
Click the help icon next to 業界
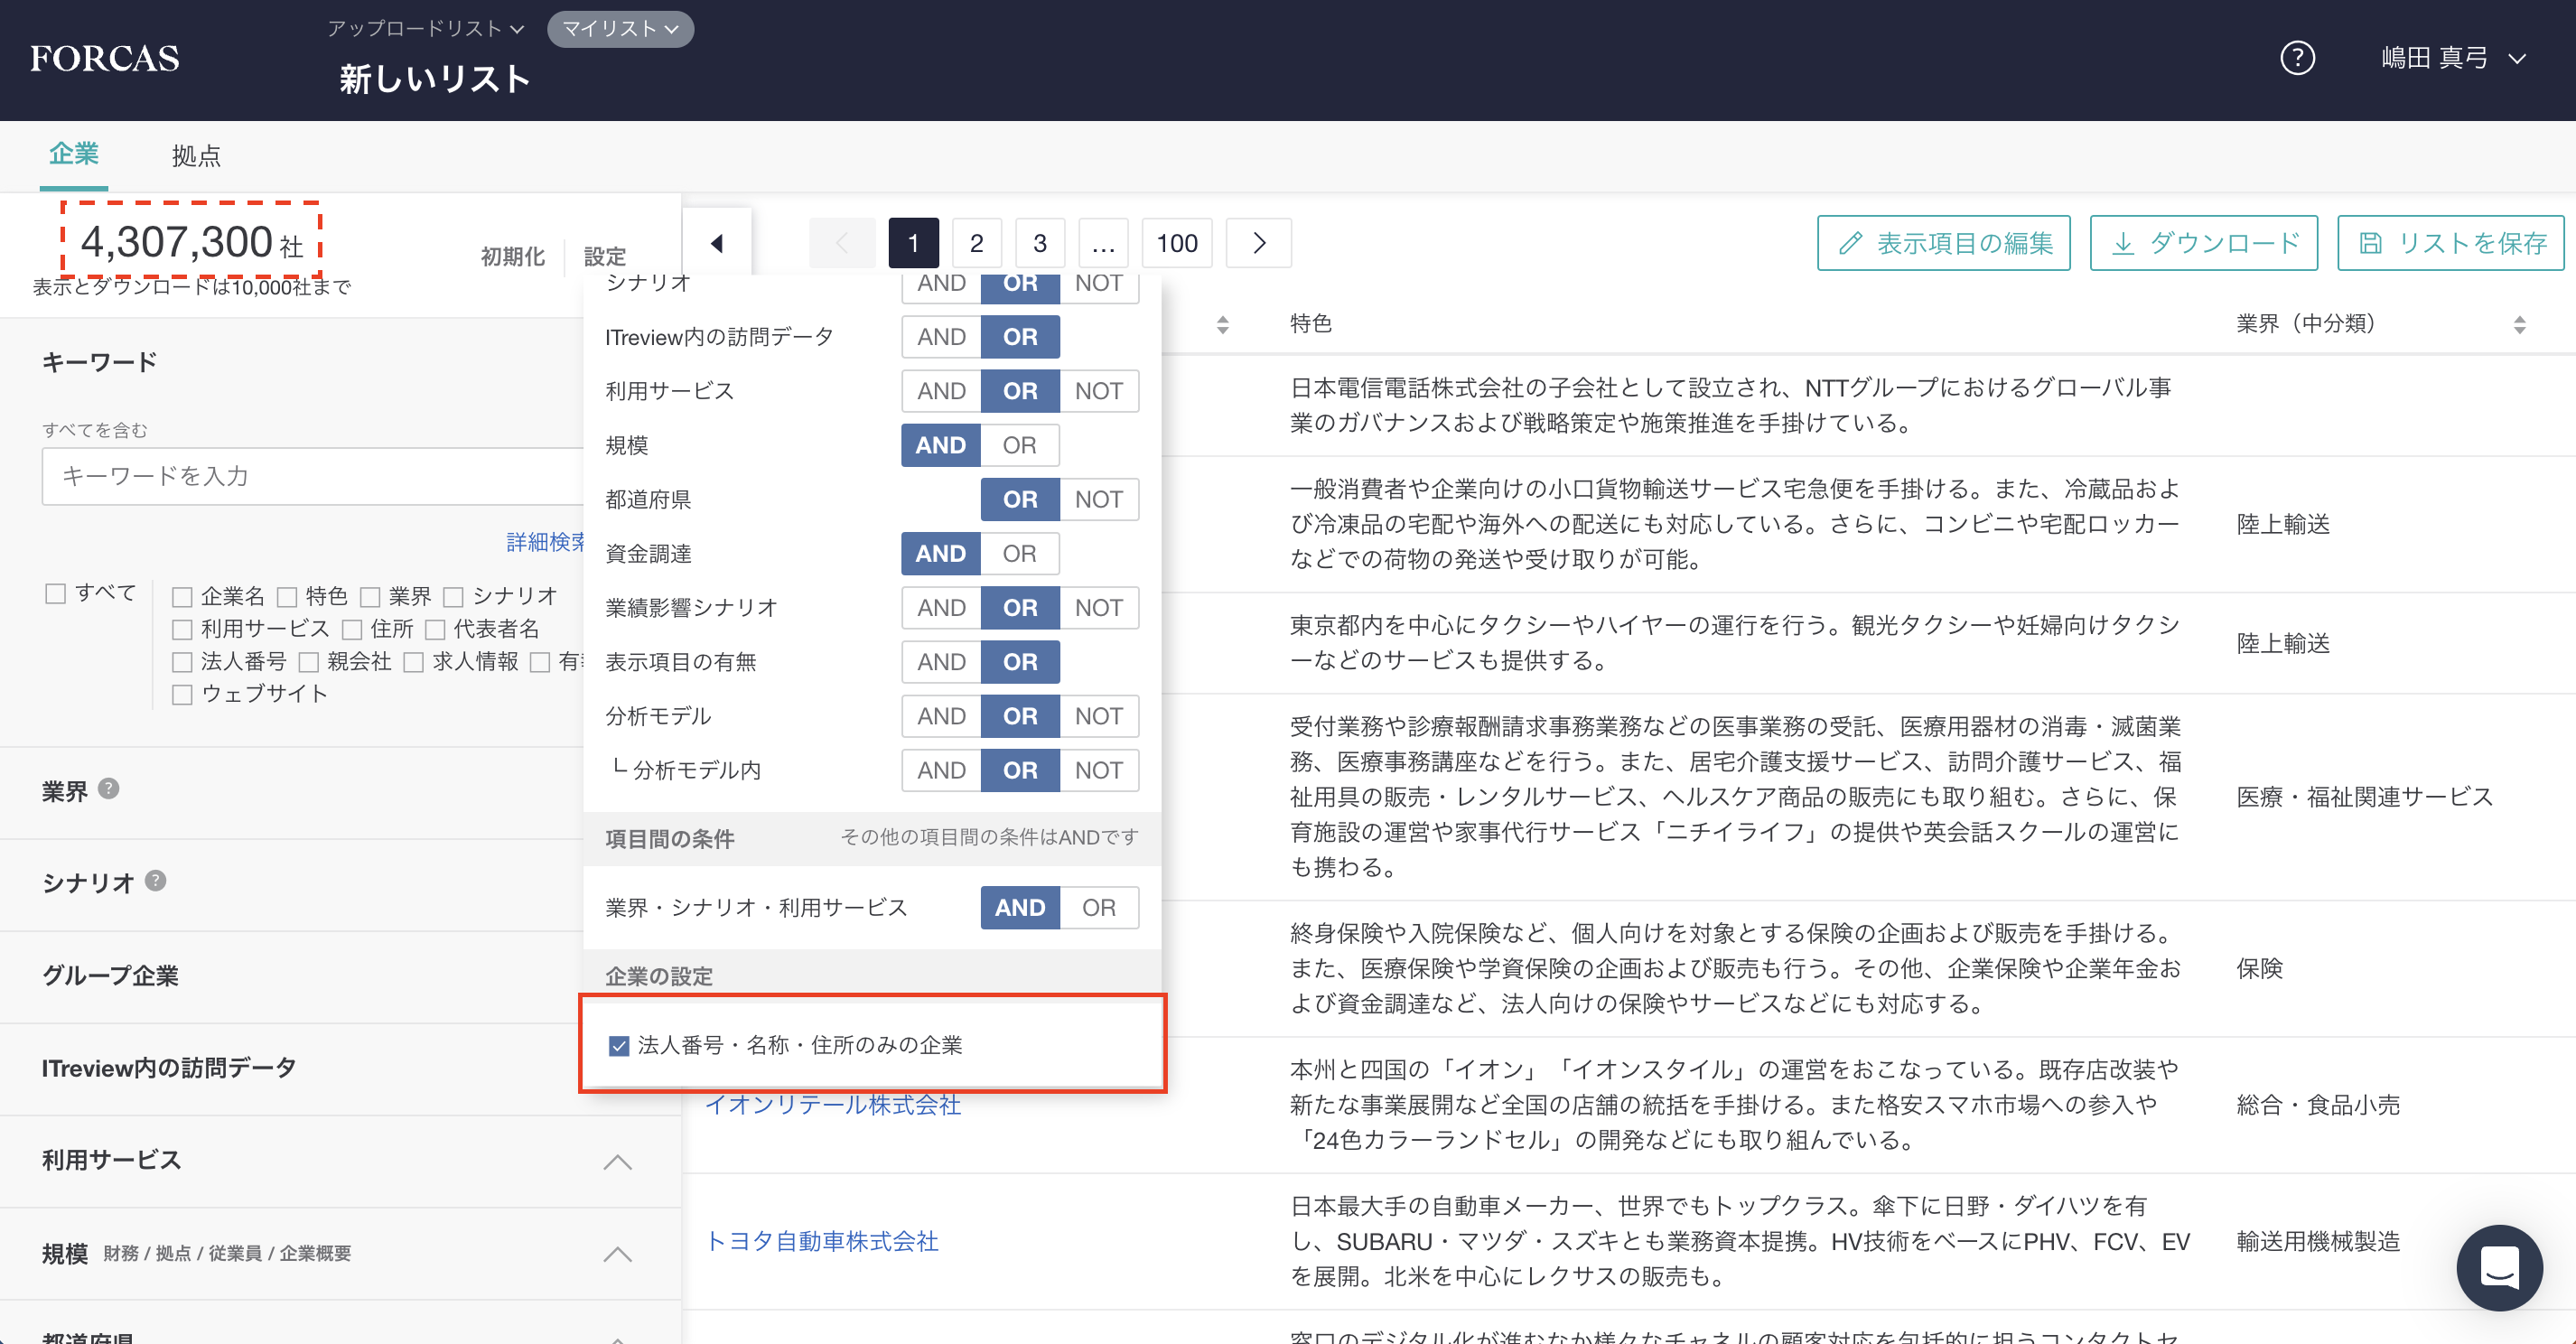pyautogui.click(x=109, y=789)
